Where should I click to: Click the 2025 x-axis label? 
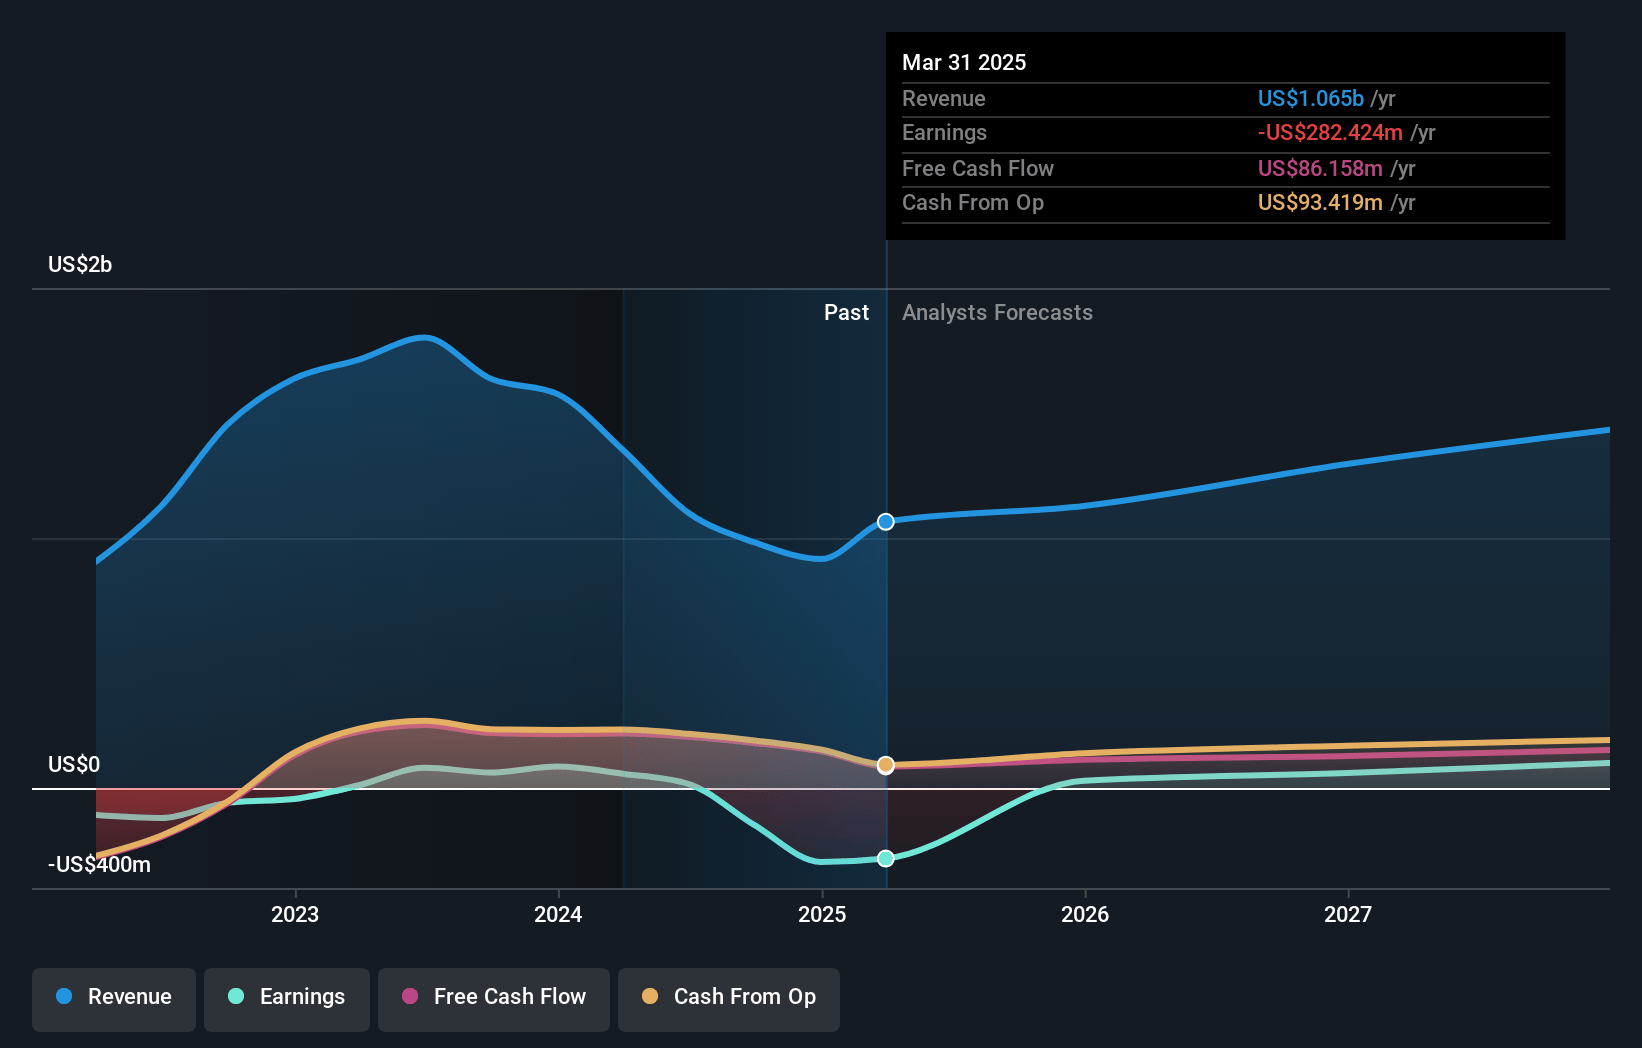[822, 914]
